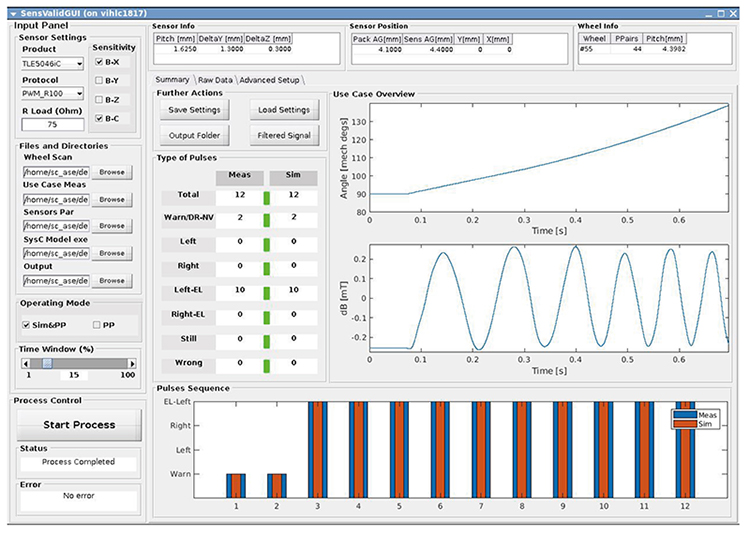Switch to the Raw Data tab
This screenshot has width=750, height=534.
(215, 79)
